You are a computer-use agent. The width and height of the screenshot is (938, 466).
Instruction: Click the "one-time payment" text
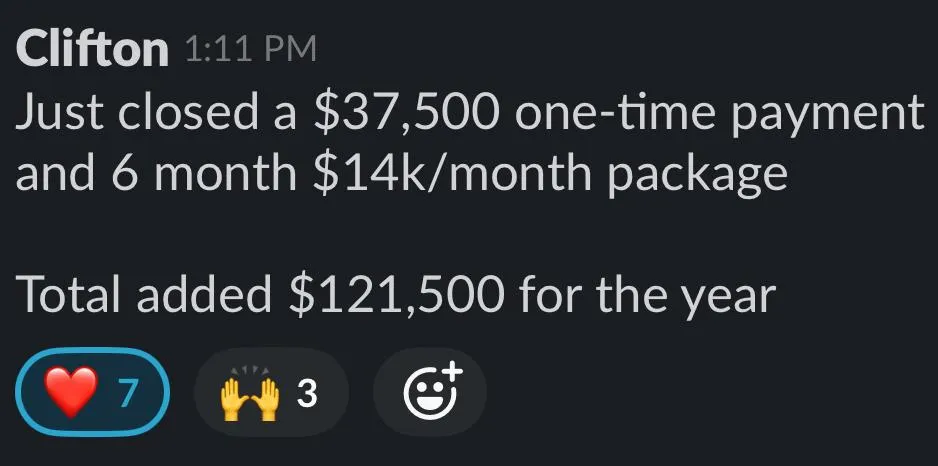(x=720, y=115)
